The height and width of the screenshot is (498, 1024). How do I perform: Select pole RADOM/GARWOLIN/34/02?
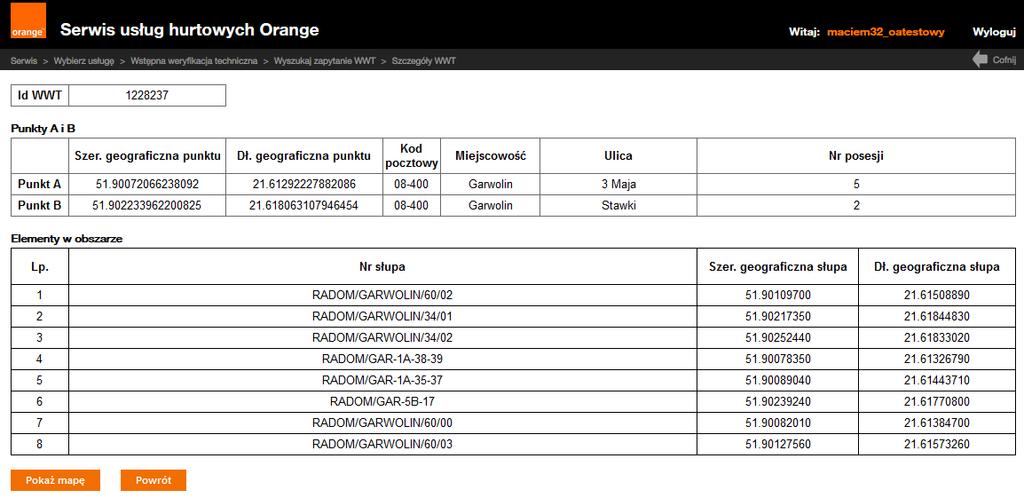(382, 338)
